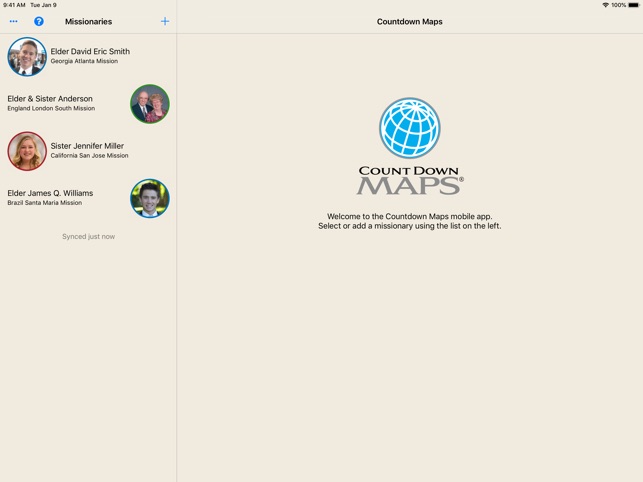Open Elder James Q. Williams photo
Screen dimensions: 643x482
tap(150, 198)
